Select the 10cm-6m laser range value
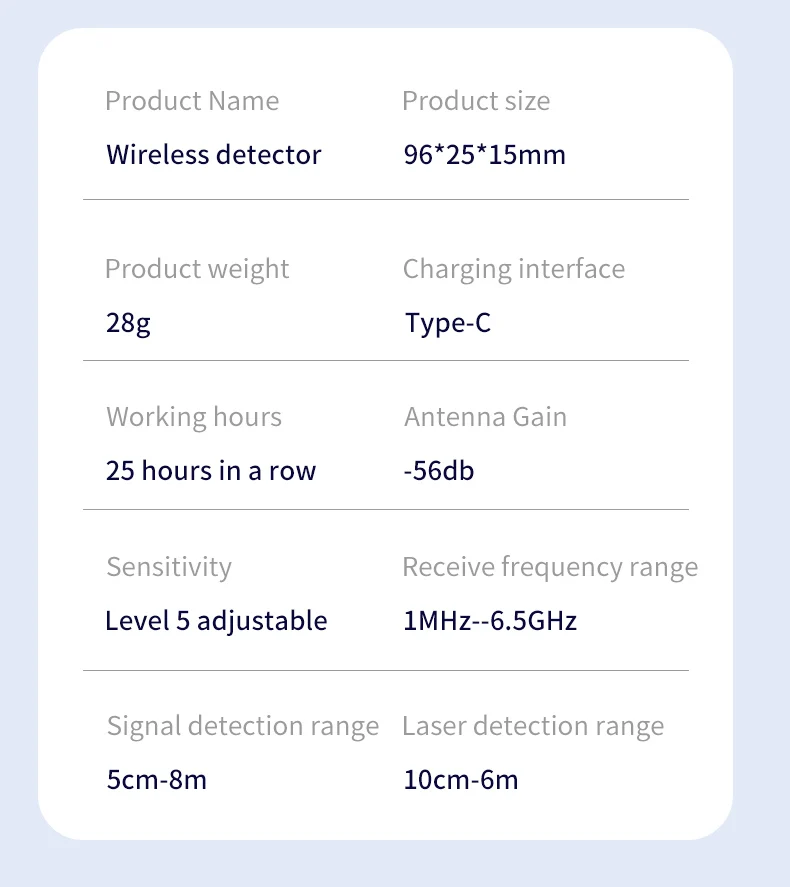This screenshot has height=887, width=790. [x=461, y=779]
